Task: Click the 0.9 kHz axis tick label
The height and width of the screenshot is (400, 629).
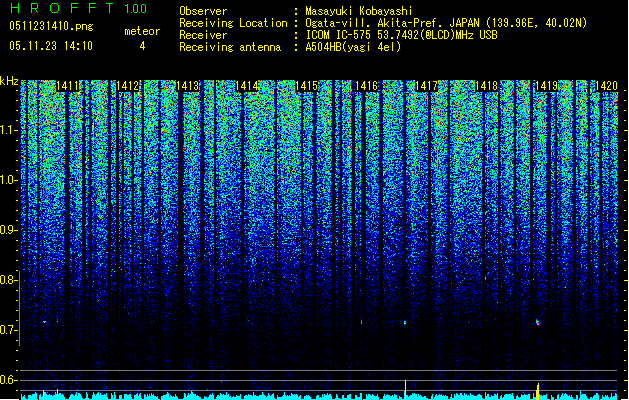Action: [9, 230]
